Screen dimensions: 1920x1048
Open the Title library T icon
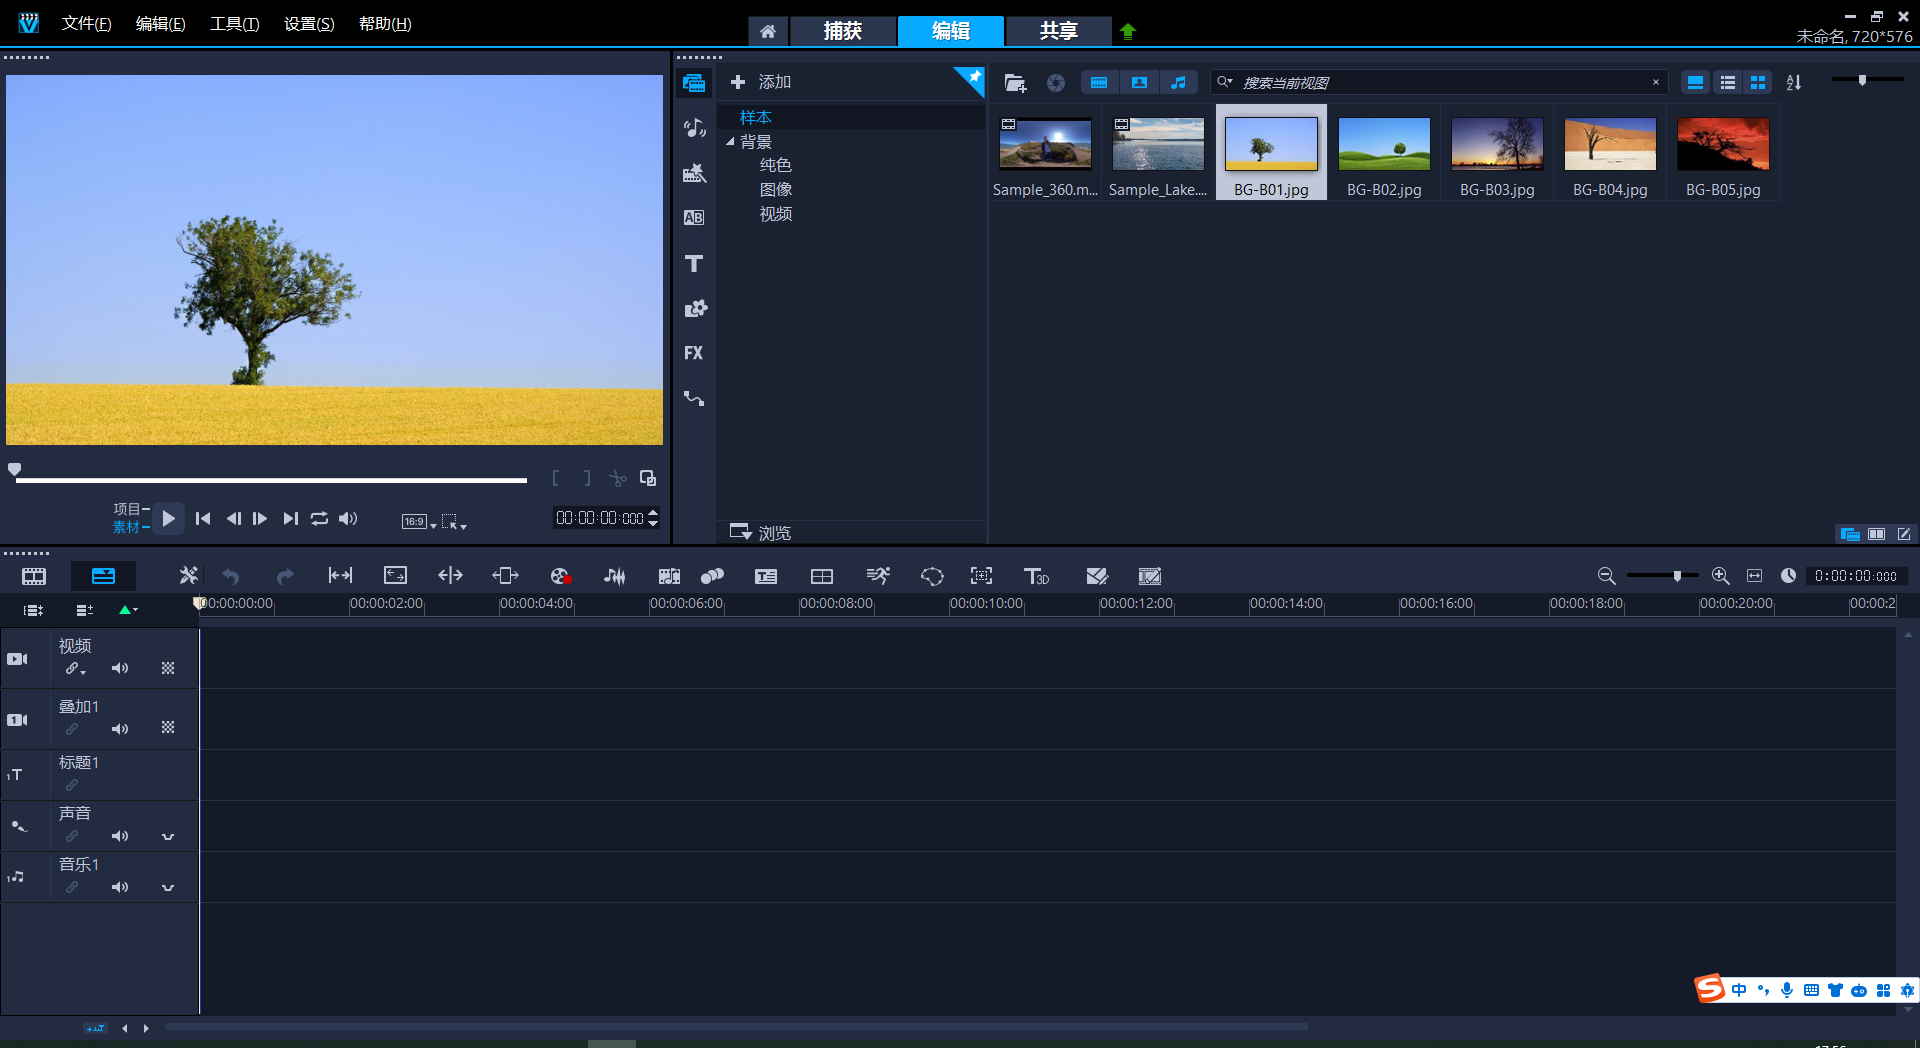[694, 263]
